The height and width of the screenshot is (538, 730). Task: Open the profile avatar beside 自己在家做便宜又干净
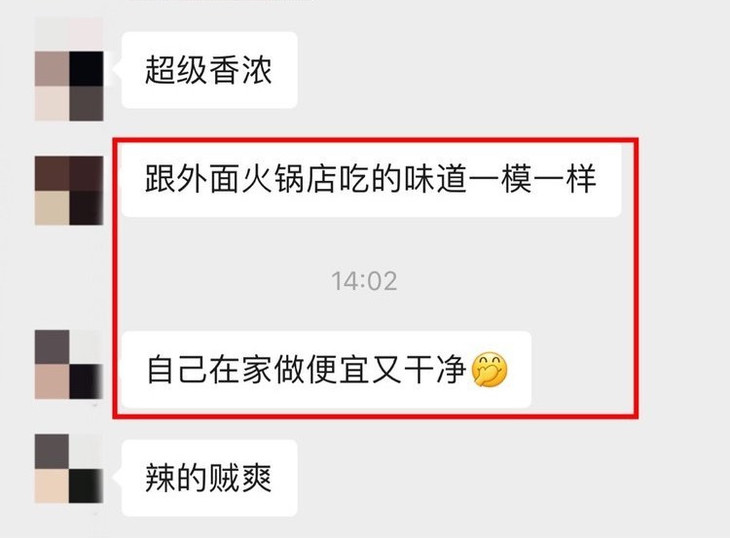(69, 364)
